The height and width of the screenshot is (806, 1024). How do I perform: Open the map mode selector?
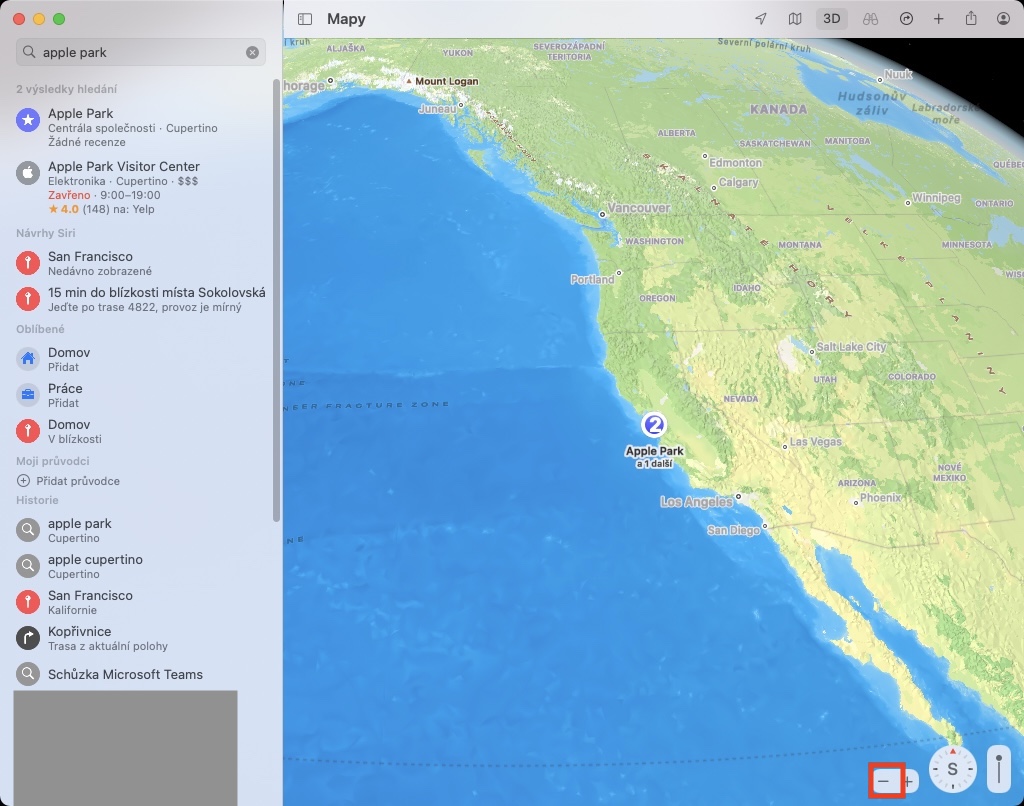[795, 19]
